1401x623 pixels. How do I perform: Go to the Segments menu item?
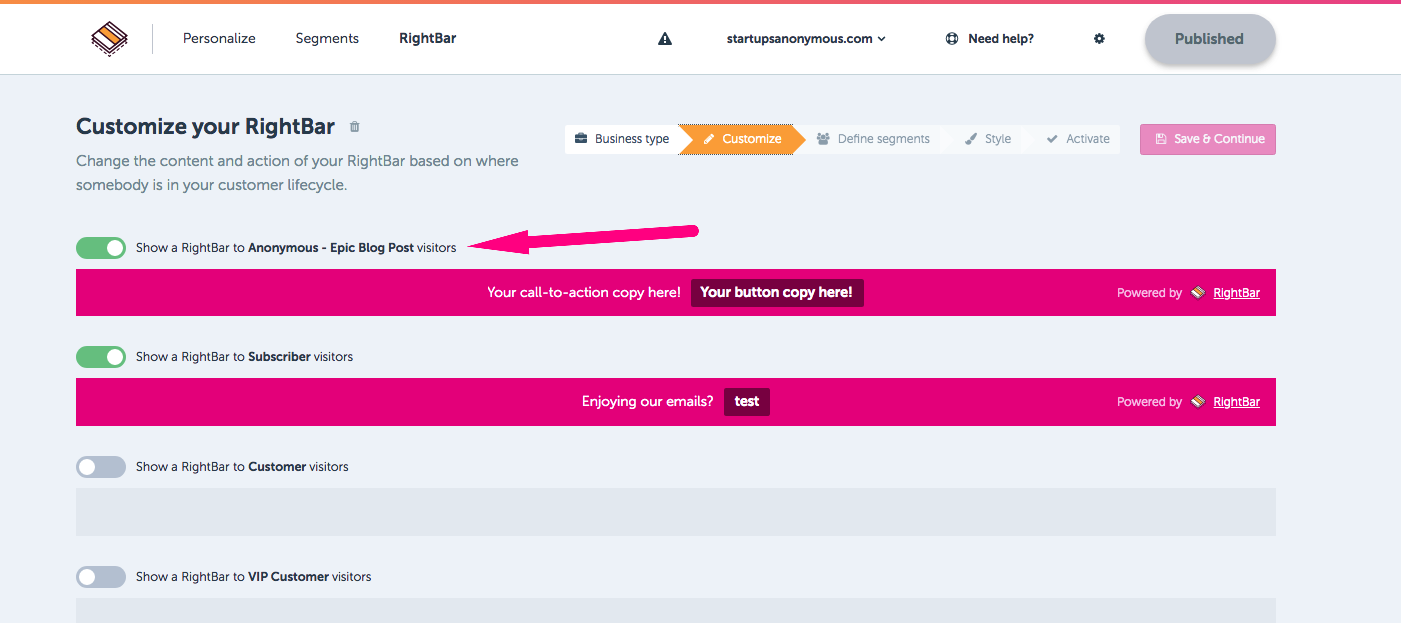[x=327, y=39]
